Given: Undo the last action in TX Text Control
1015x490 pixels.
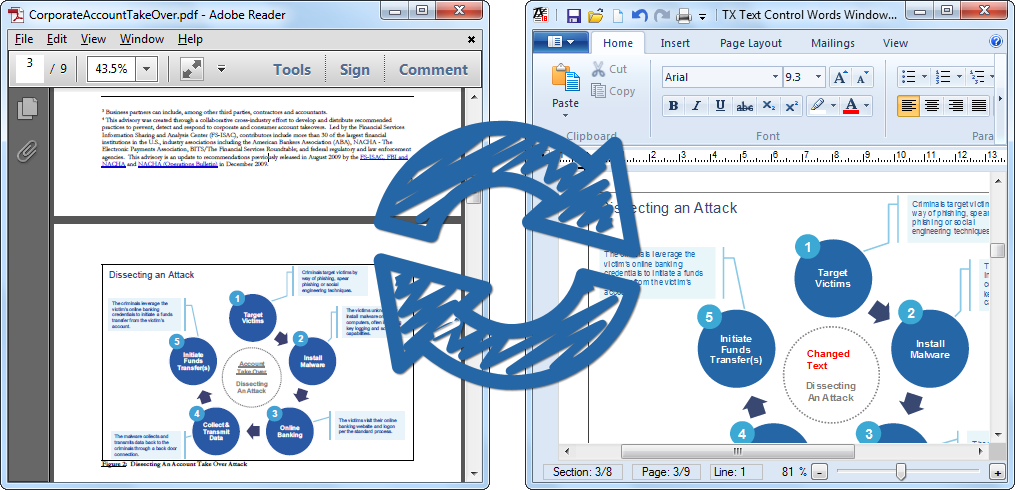Looking at the screenshot, I should [639, 15].
